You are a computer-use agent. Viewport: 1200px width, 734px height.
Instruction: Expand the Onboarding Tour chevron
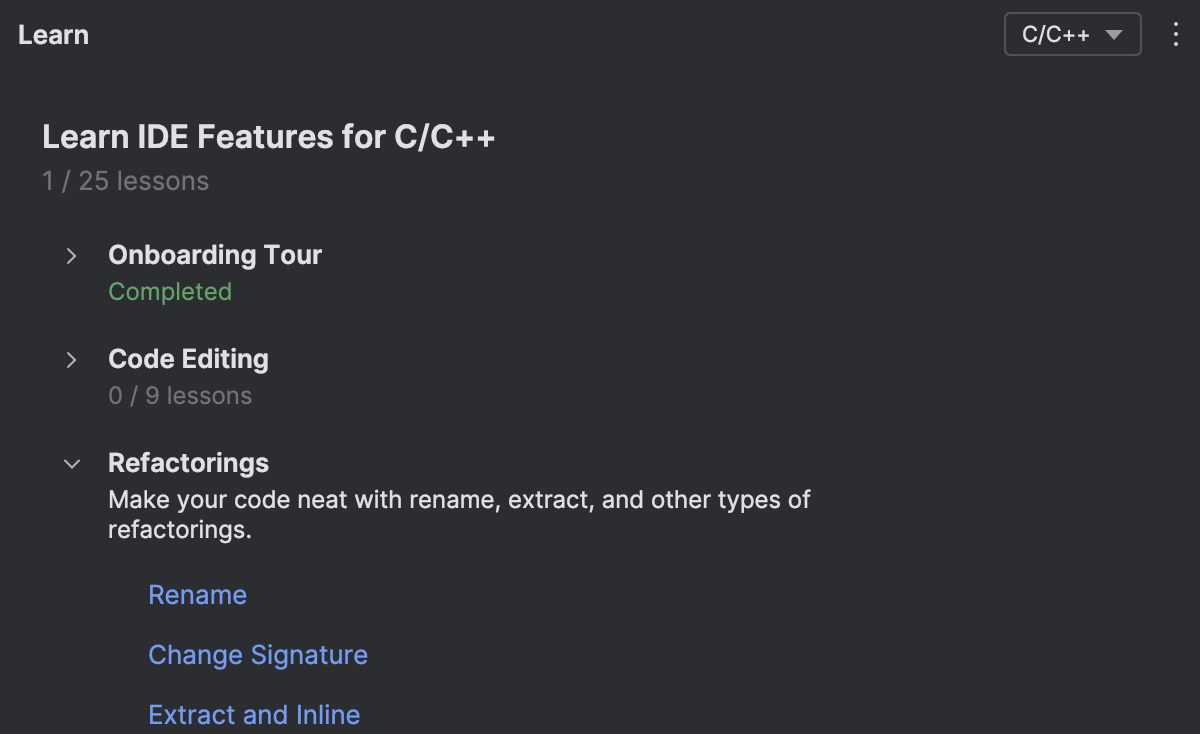(71, 256)
